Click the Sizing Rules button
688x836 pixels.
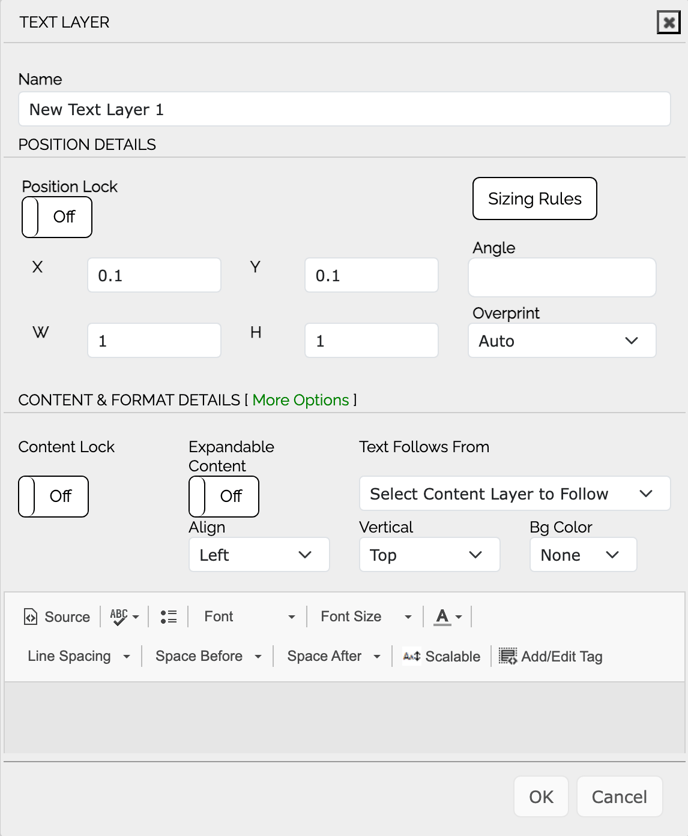click(x=534, y=199)
